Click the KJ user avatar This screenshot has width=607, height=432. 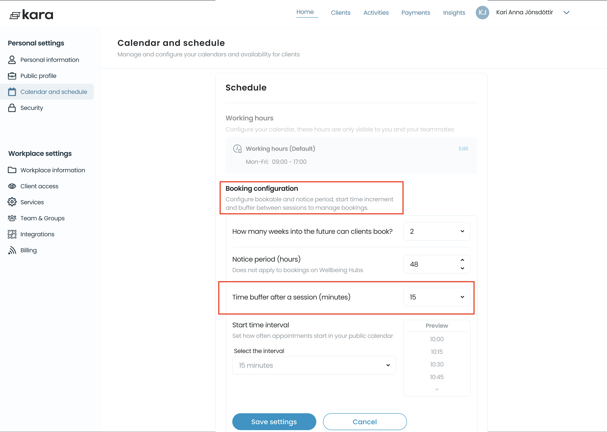pos(482,12)
